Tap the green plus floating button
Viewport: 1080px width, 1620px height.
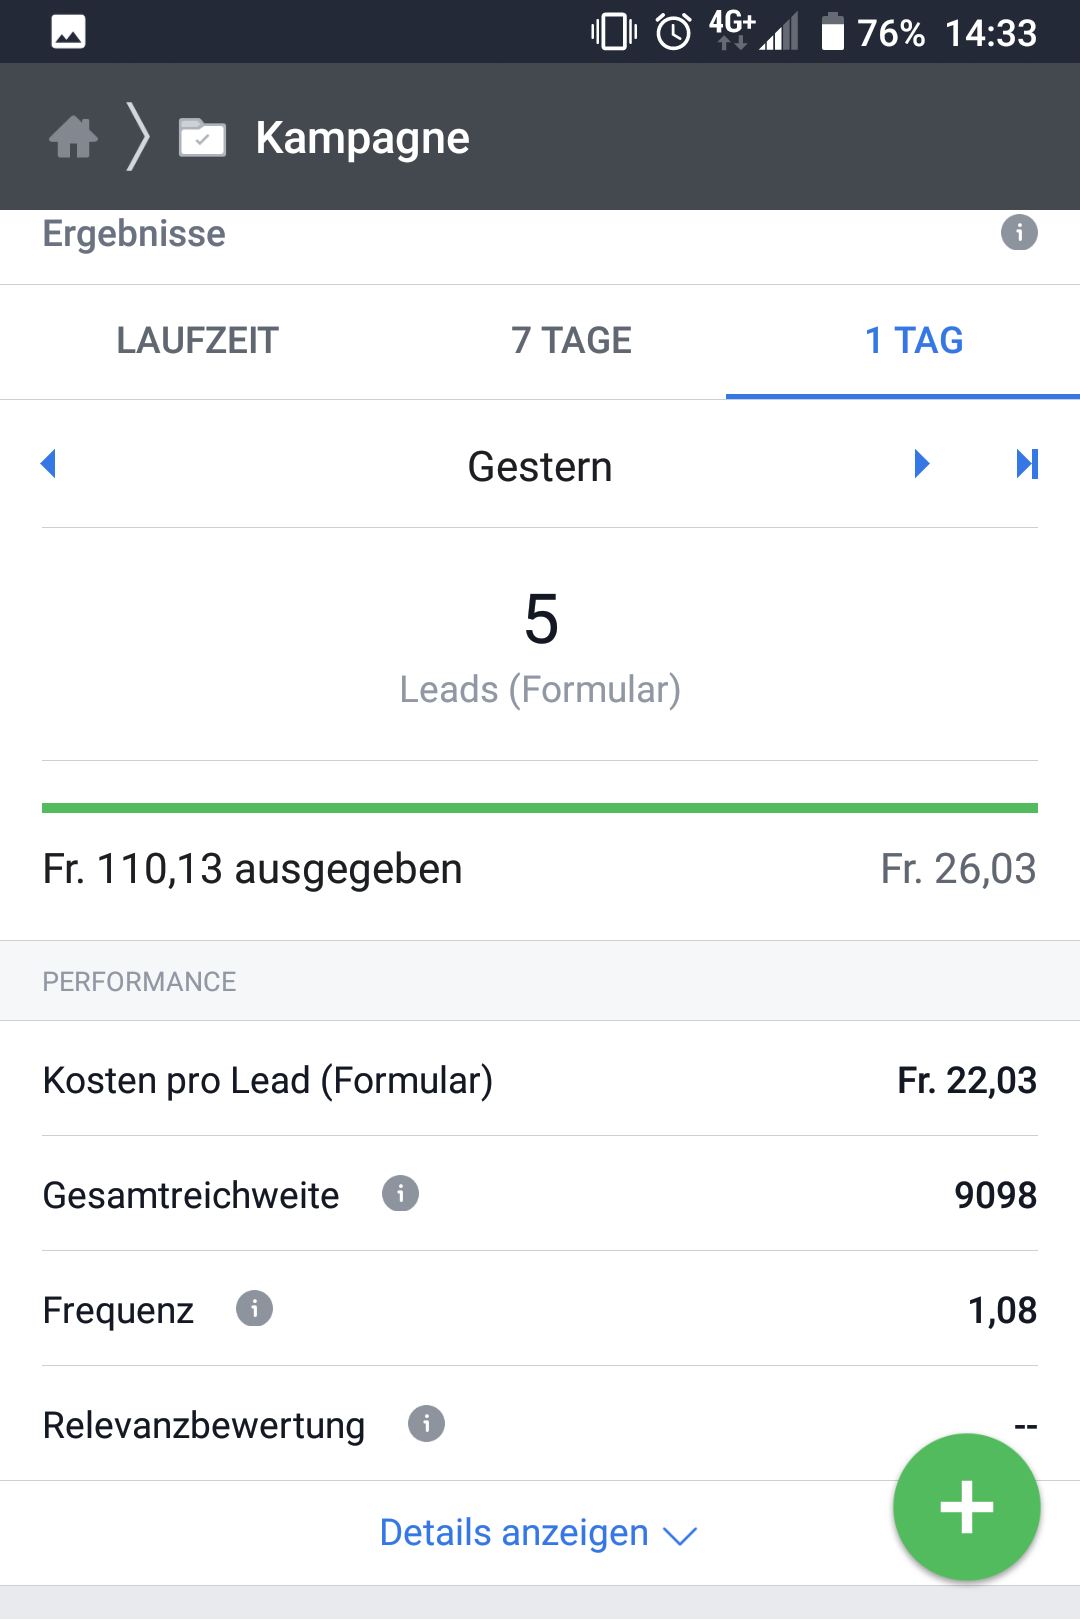click(967, 1507)
